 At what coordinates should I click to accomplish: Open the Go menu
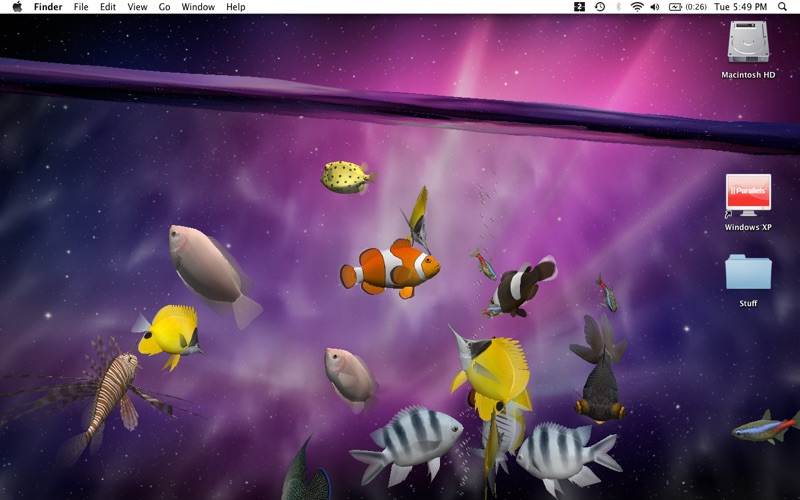click(164, 7)
